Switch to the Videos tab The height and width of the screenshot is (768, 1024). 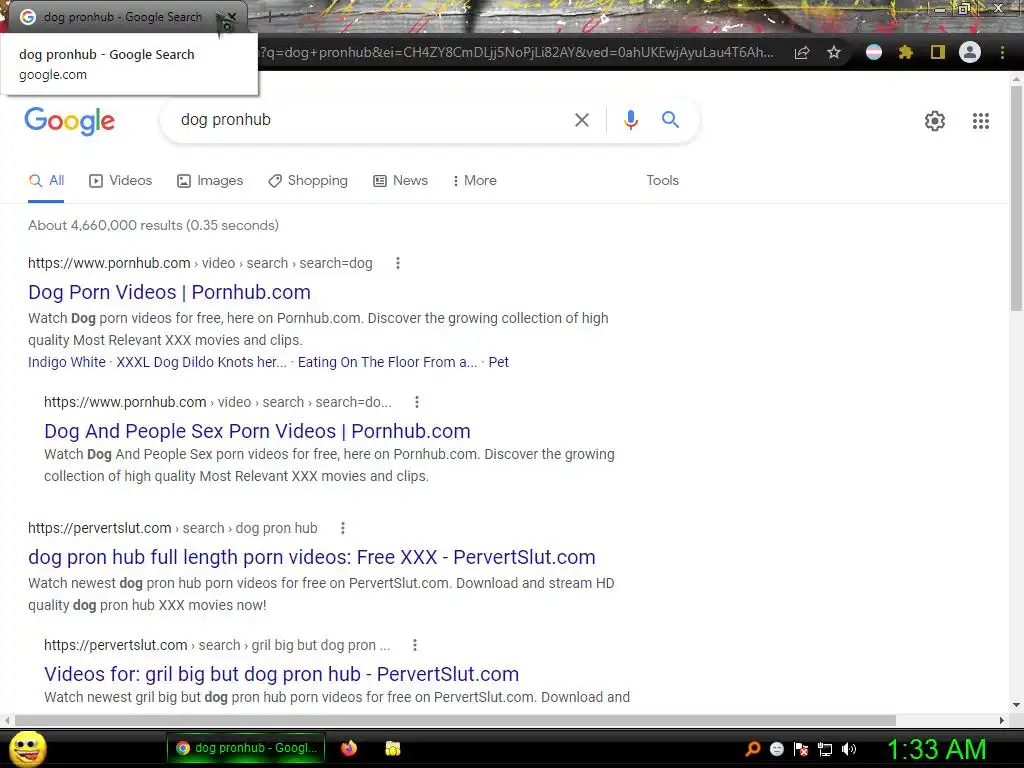pyautogui.click(x=120, y=181)
